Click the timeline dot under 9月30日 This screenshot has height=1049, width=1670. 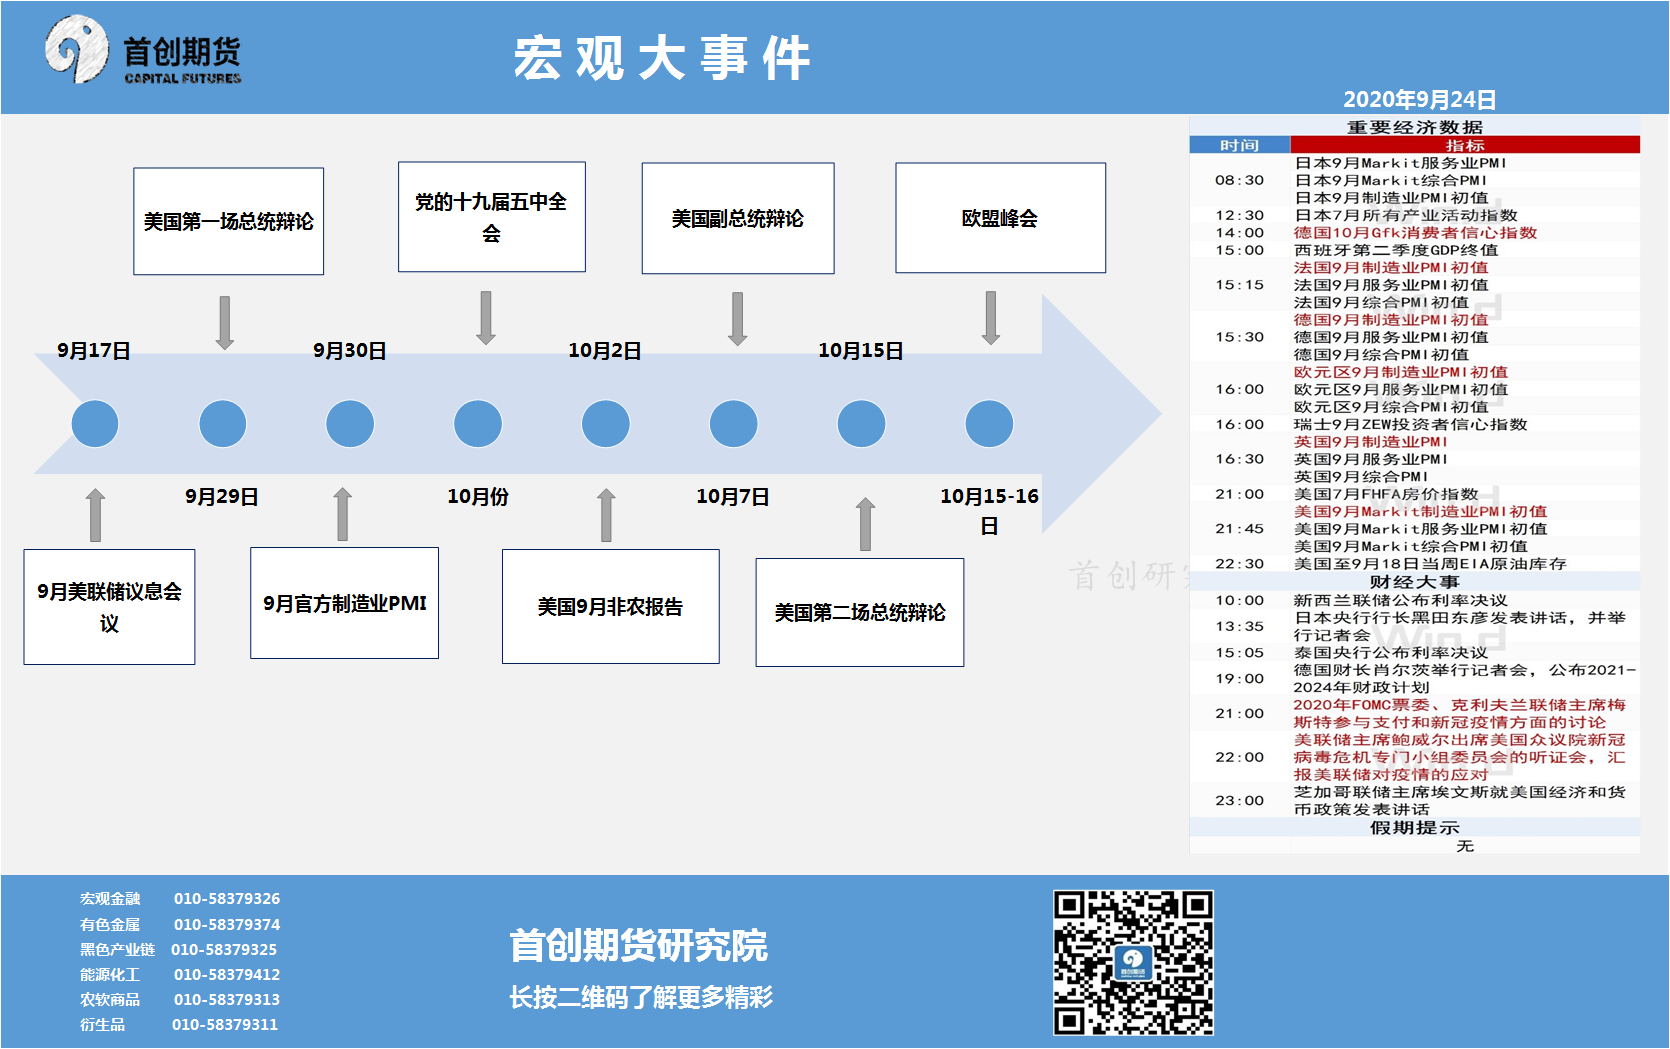pyautogui.click(x=350, y=424)
